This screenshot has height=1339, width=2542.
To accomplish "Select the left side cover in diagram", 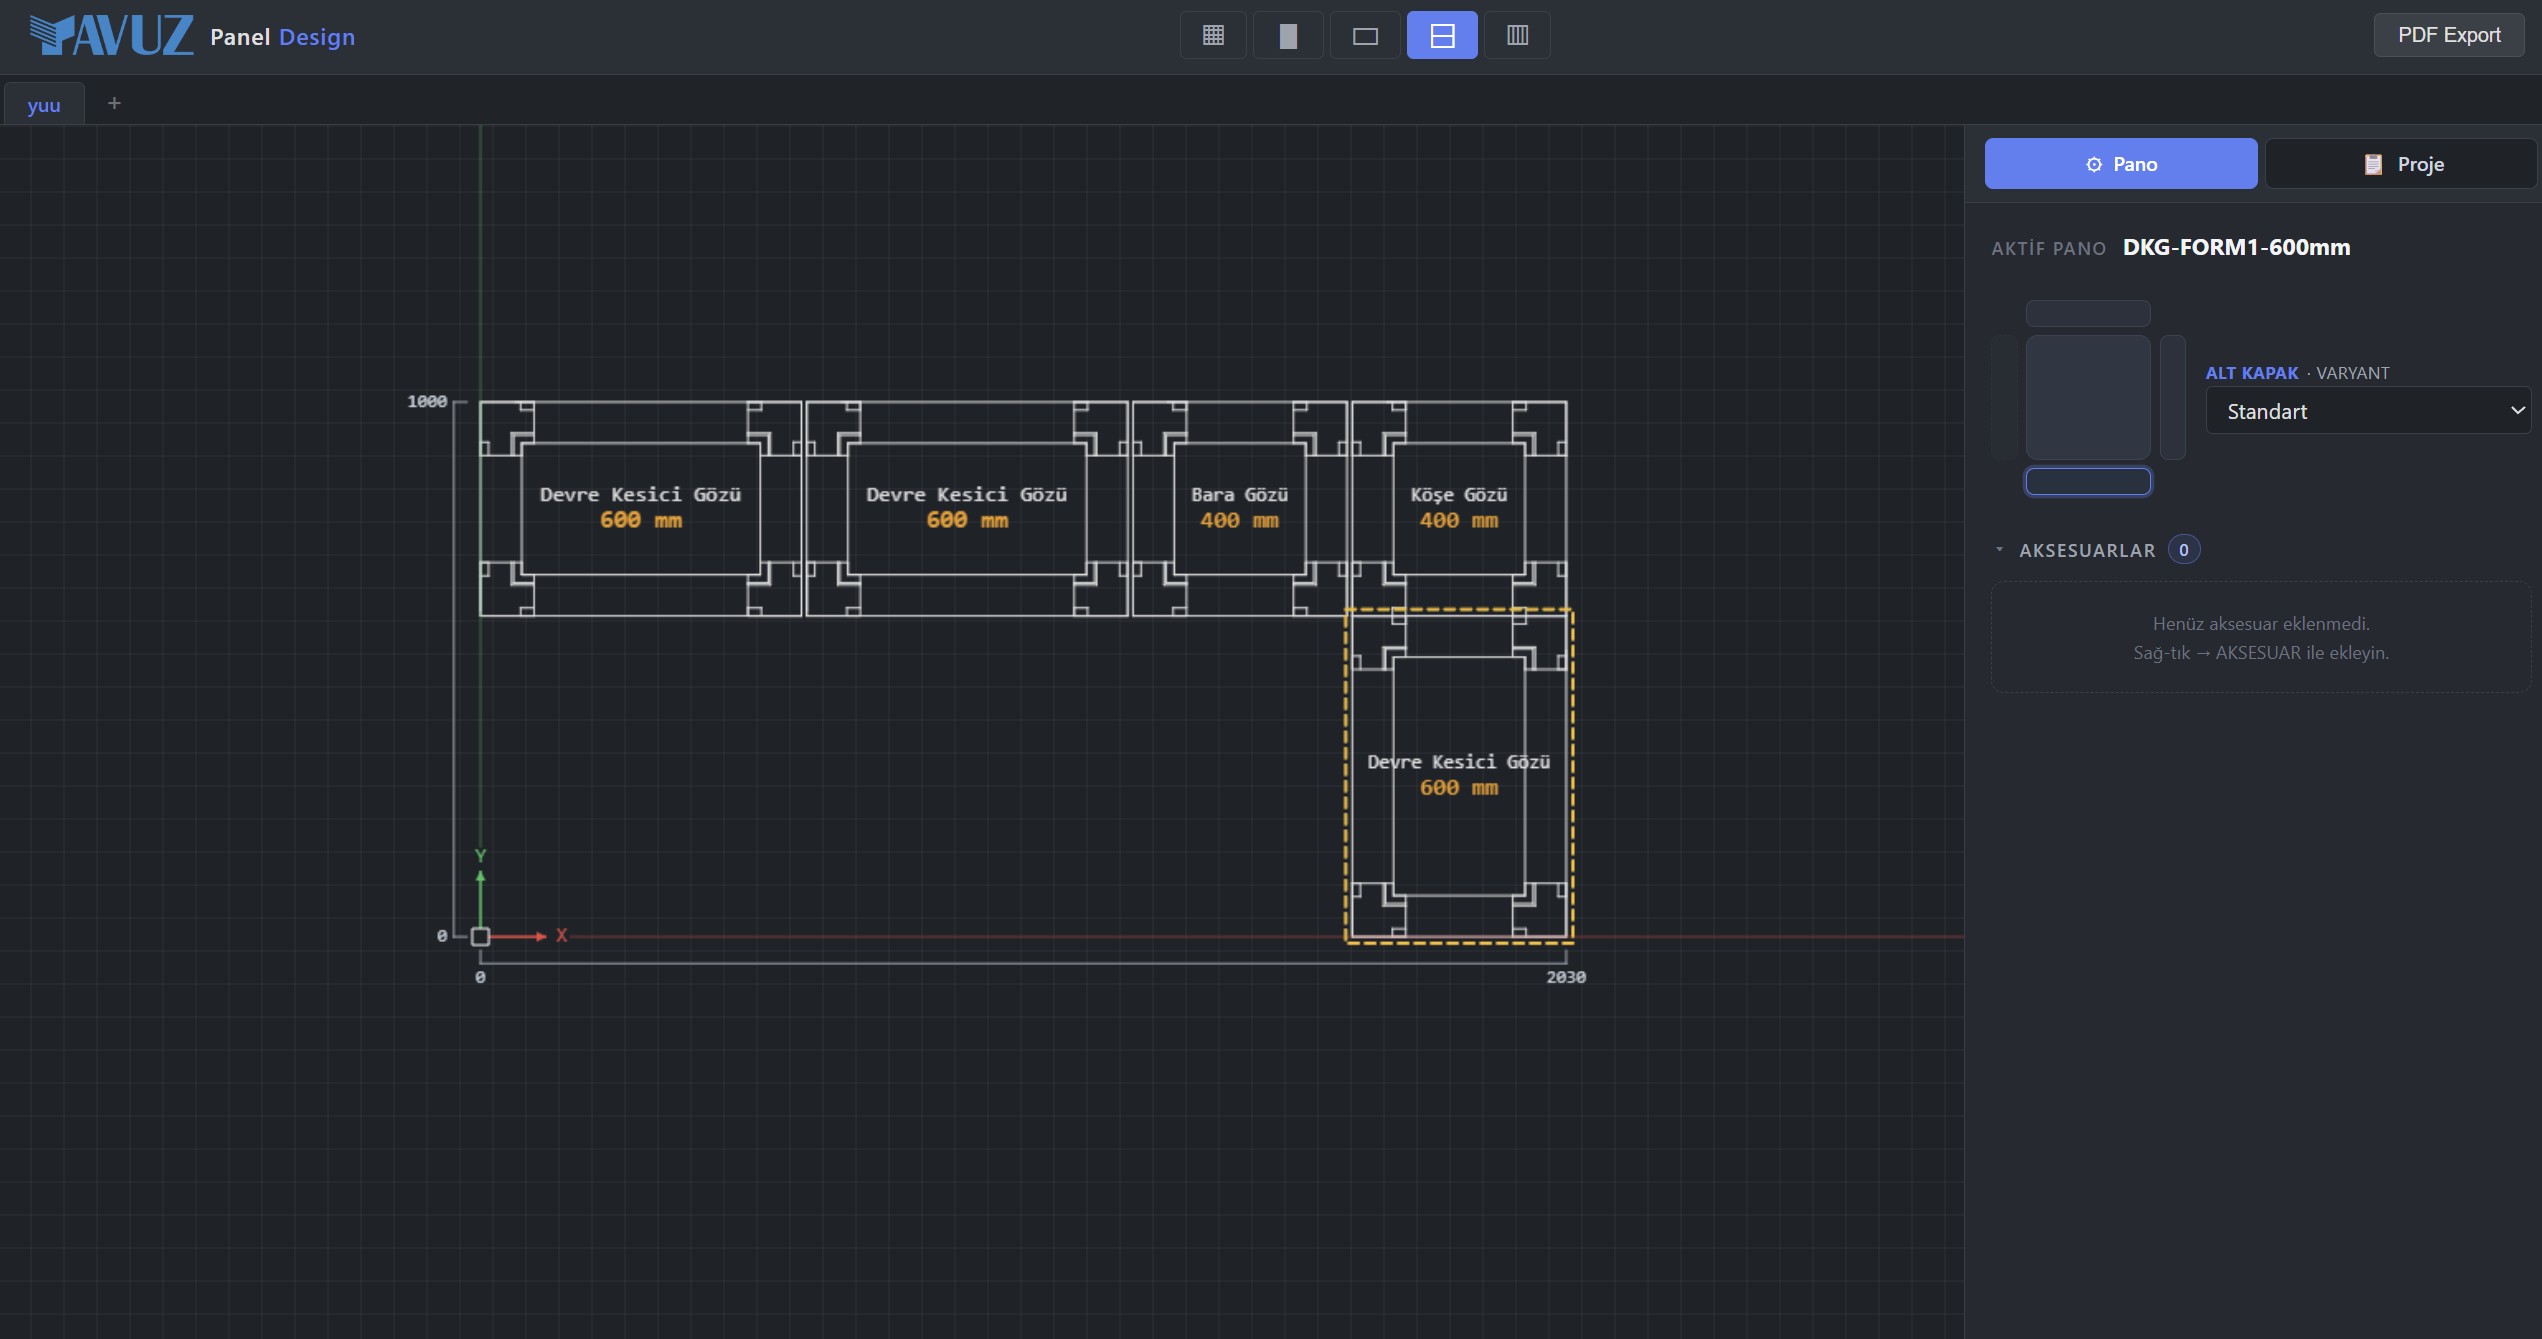I will click(2004, 397).
